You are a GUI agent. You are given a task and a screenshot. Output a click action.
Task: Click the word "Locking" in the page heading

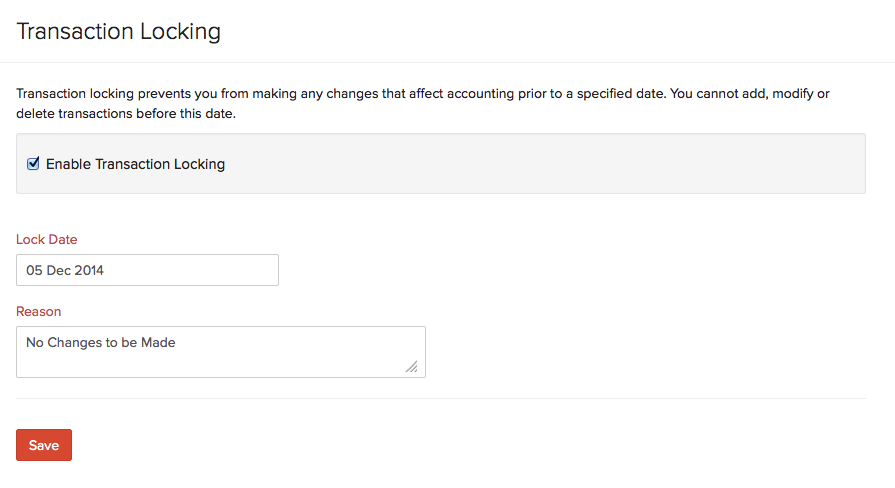[181, 31]
